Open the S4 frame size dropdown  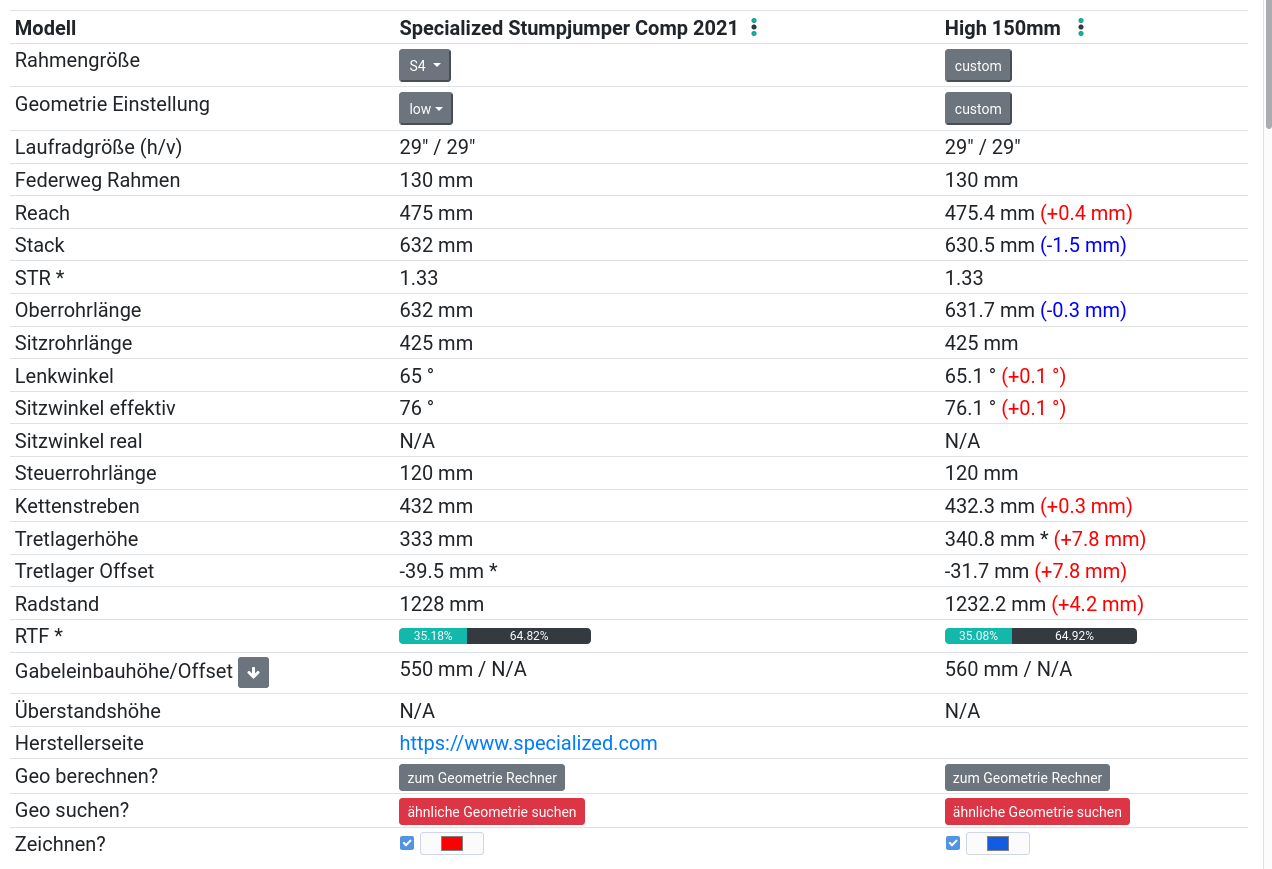pyautogui.click(x=425, y=66)
